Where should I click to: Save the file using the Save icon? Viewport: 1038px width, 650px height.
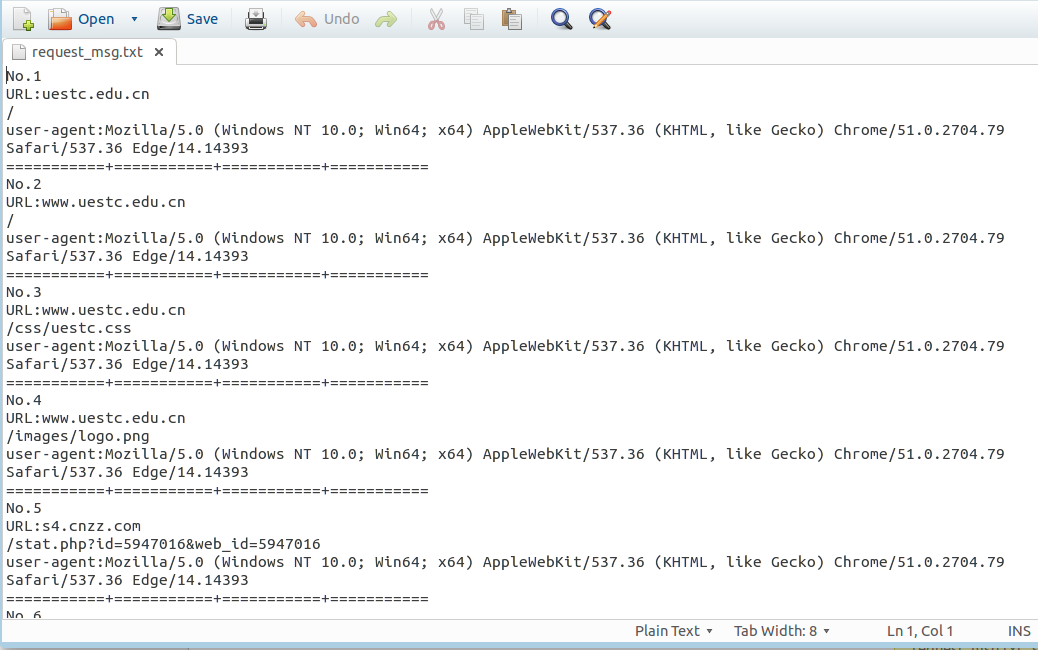click(169, 19)
